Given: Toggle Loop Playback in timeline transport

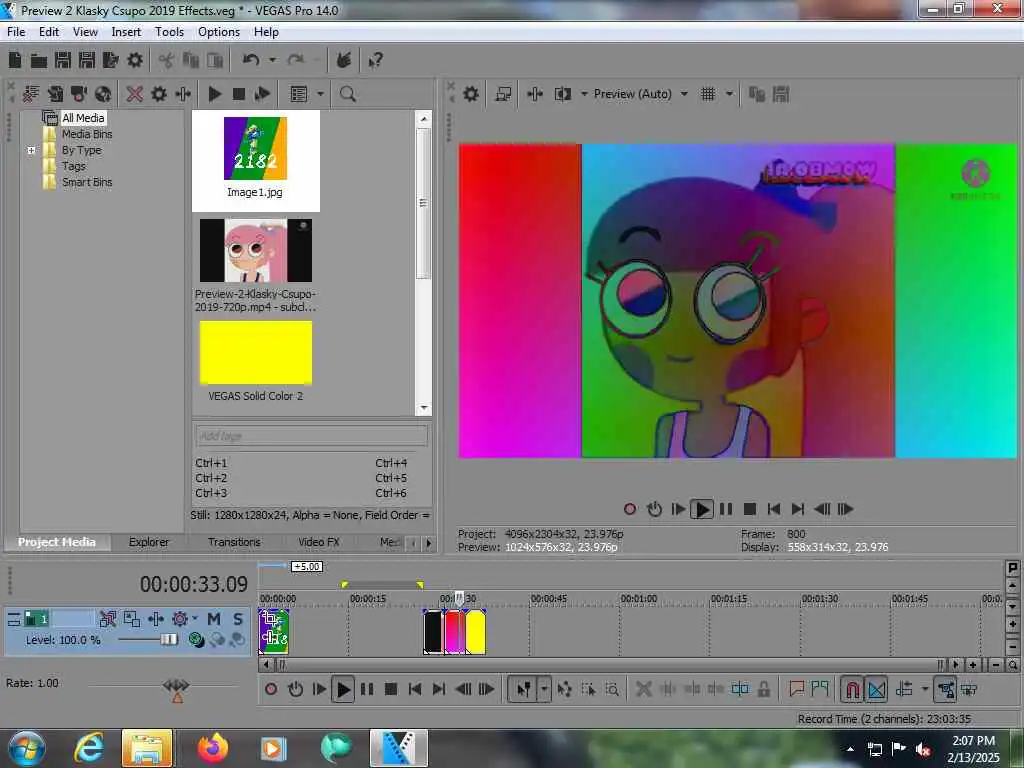Looking at the screenshot, I should [x=295, y=689].
